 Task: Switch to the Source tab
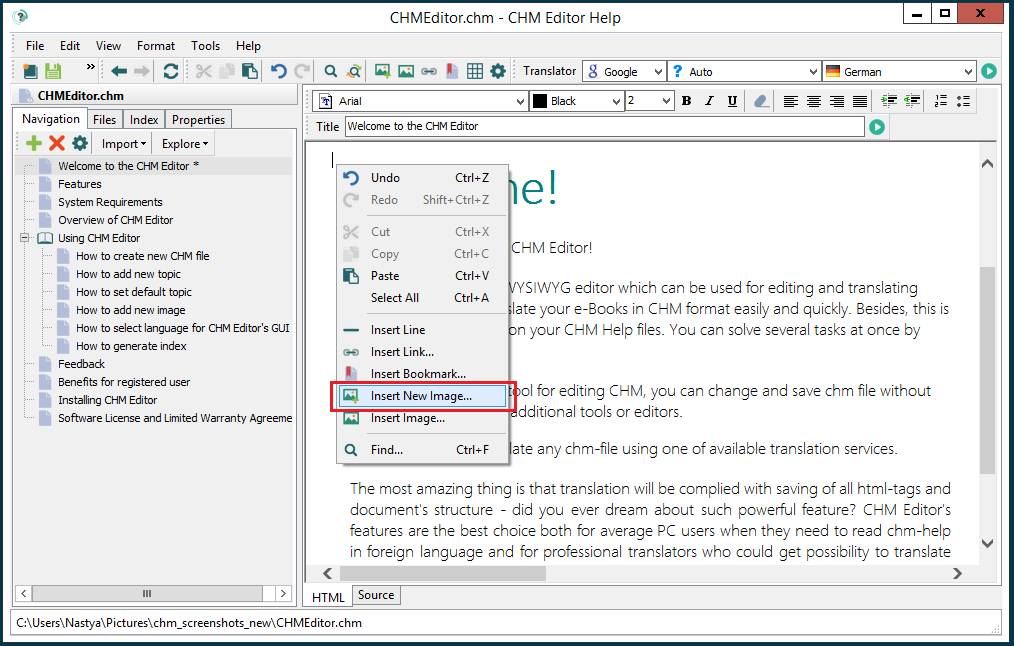[x=375, y=595]
